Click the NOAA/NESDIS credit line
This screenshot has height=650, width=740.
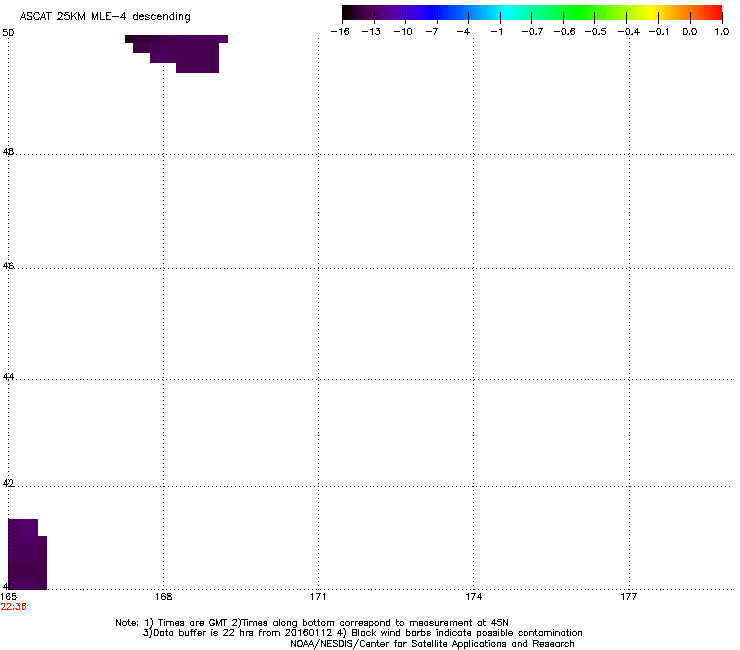pyautogui.click(x=432, y=644)
